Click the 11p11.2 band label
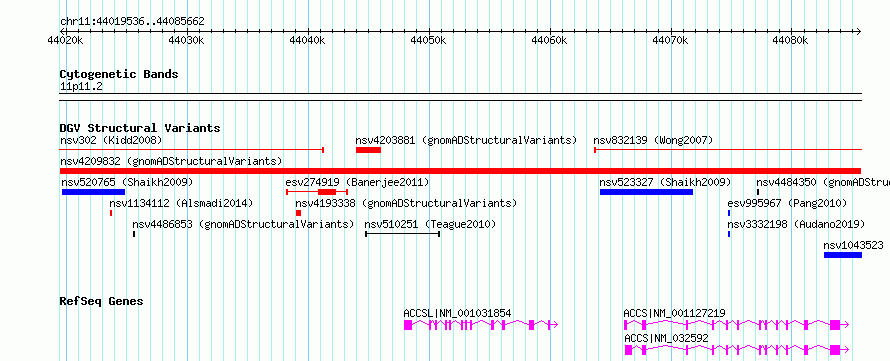This screenshot has width=890, height=361. pos(82,86)
